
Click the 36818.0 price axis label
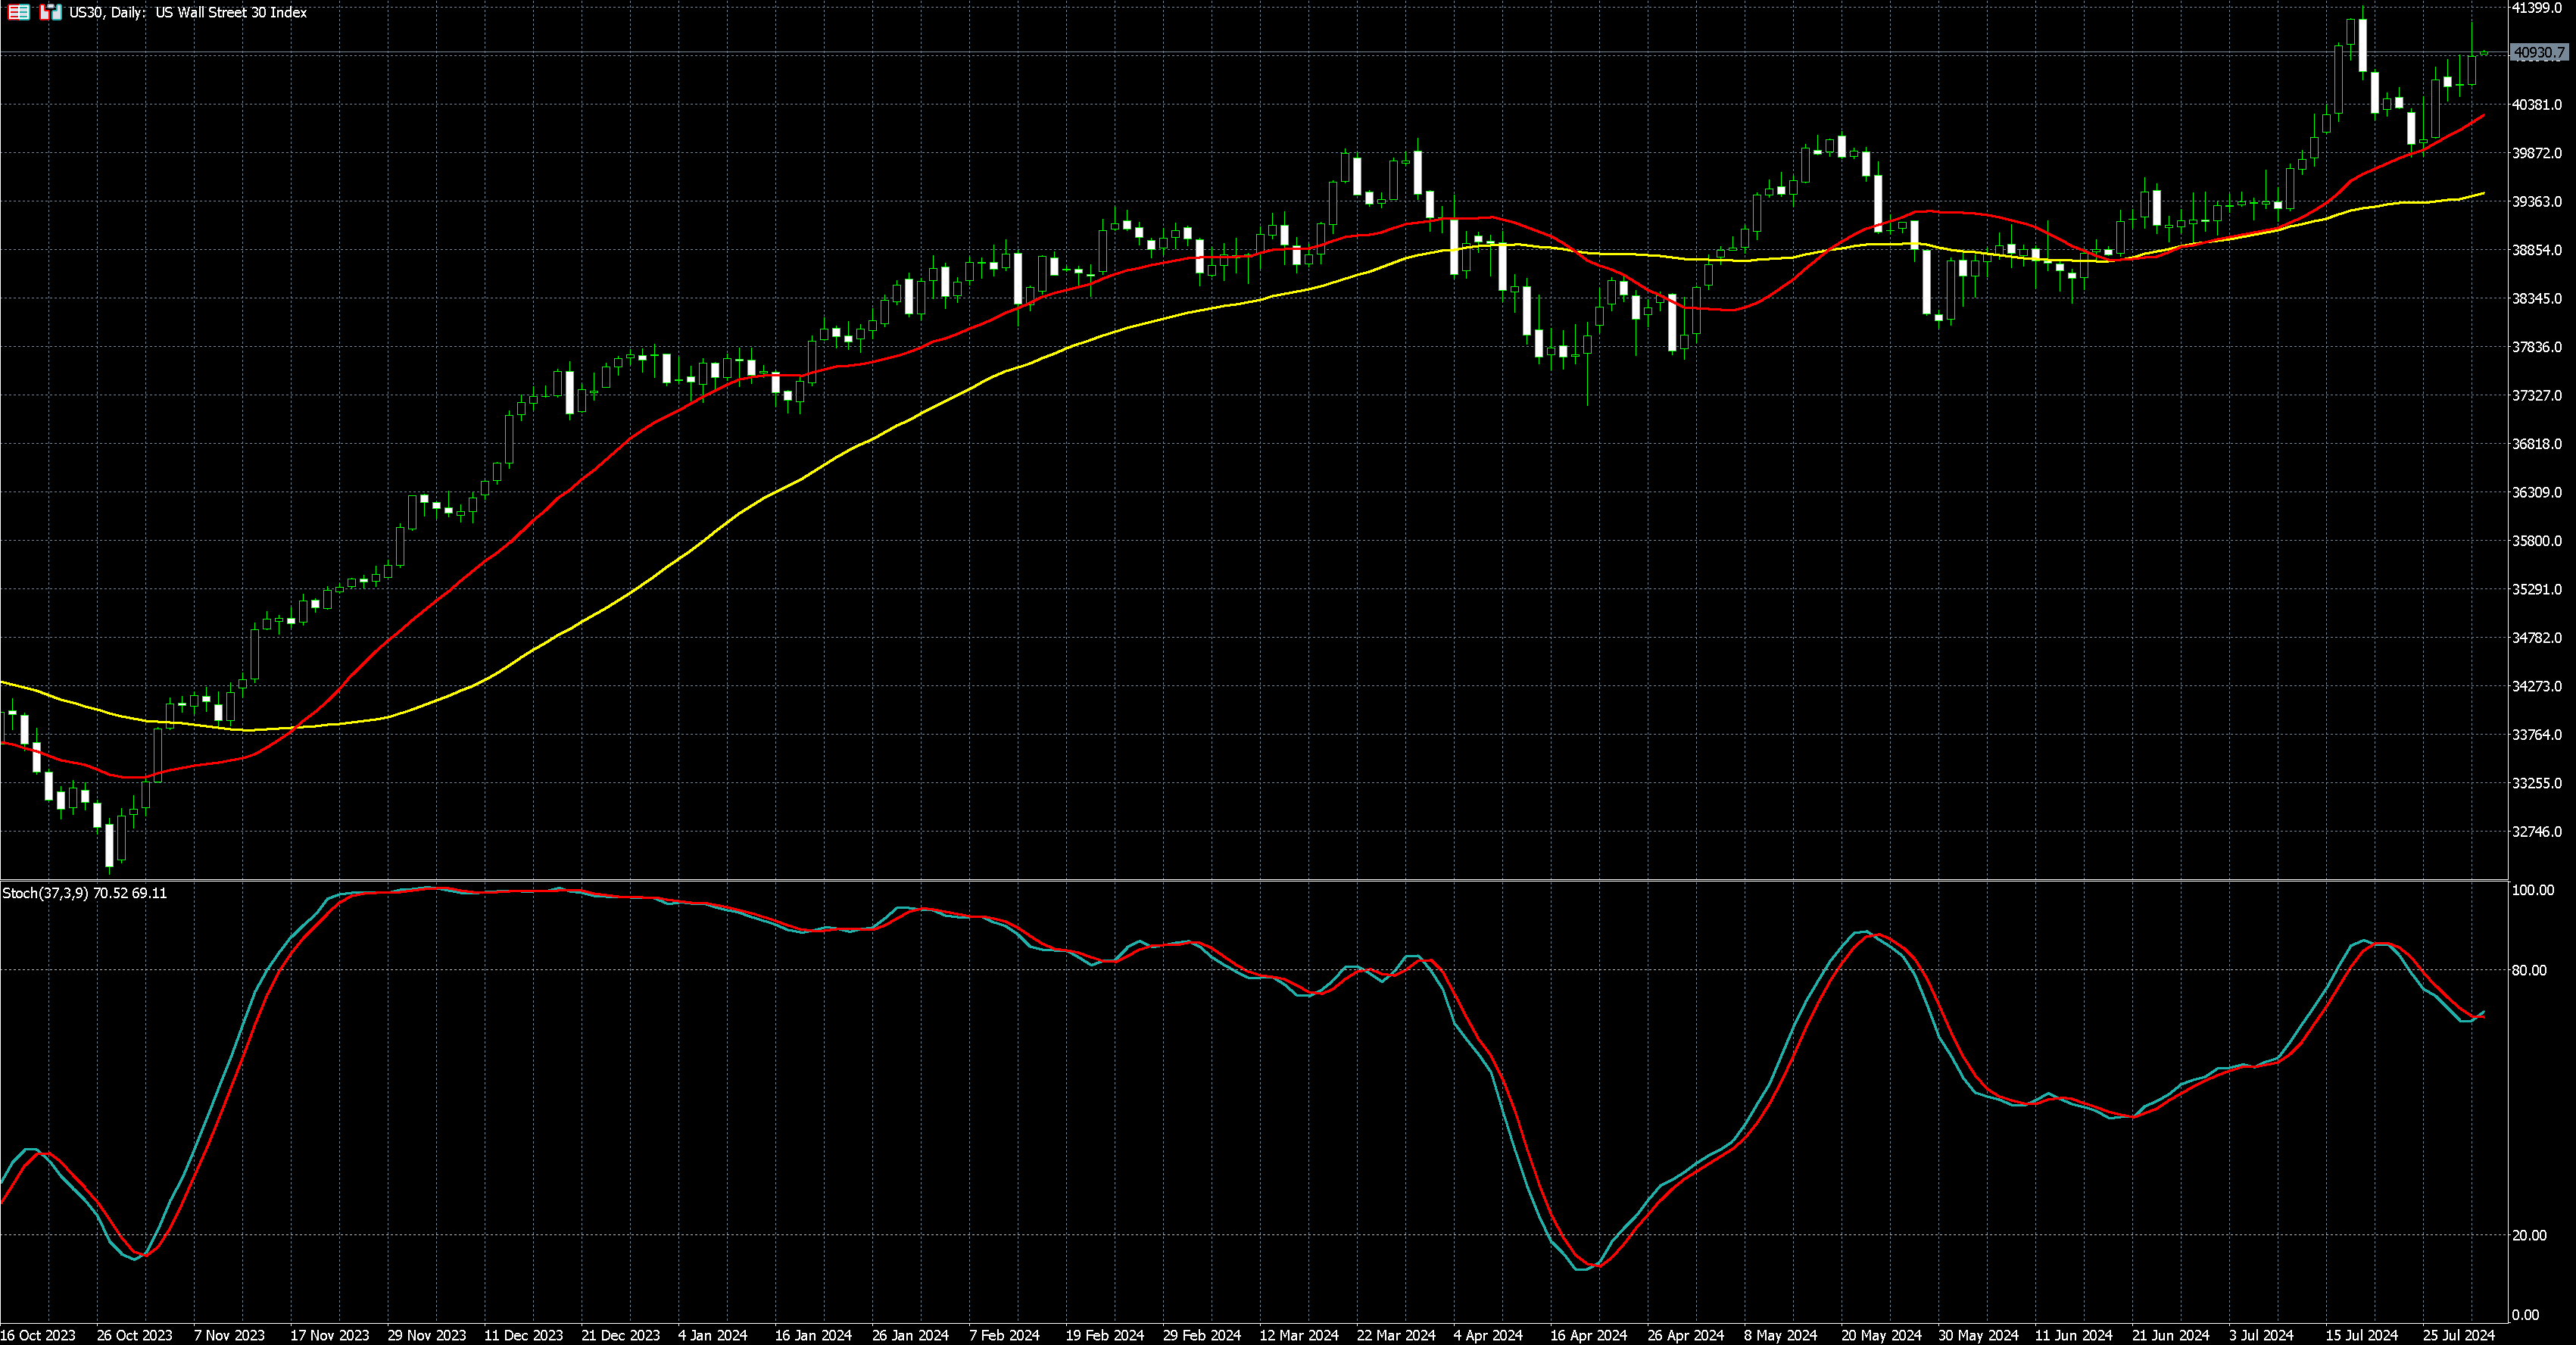[2537, 444]
